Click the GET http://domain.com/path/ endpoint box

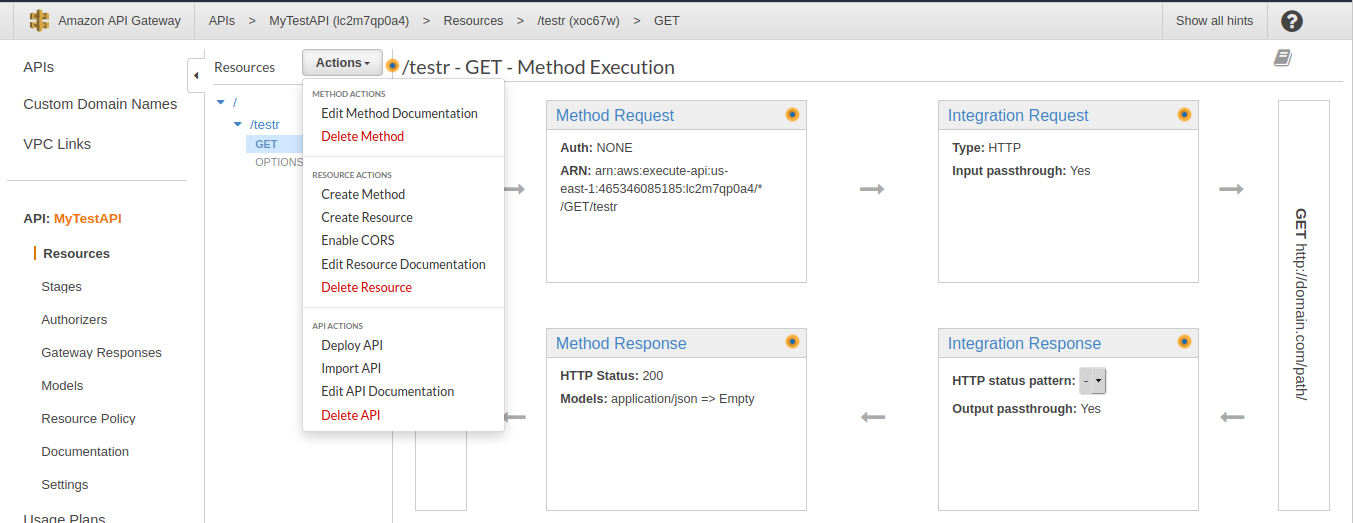pyautogui.click(x=1303, y=305)
